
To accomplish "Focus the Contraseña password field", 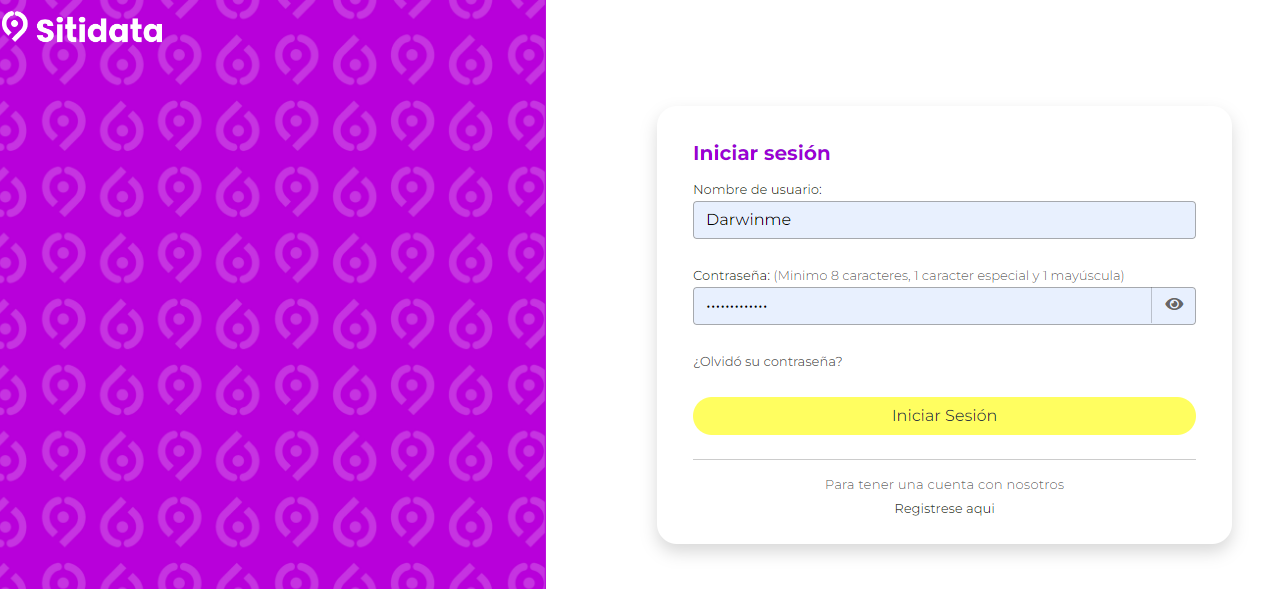I will [922, 306].
